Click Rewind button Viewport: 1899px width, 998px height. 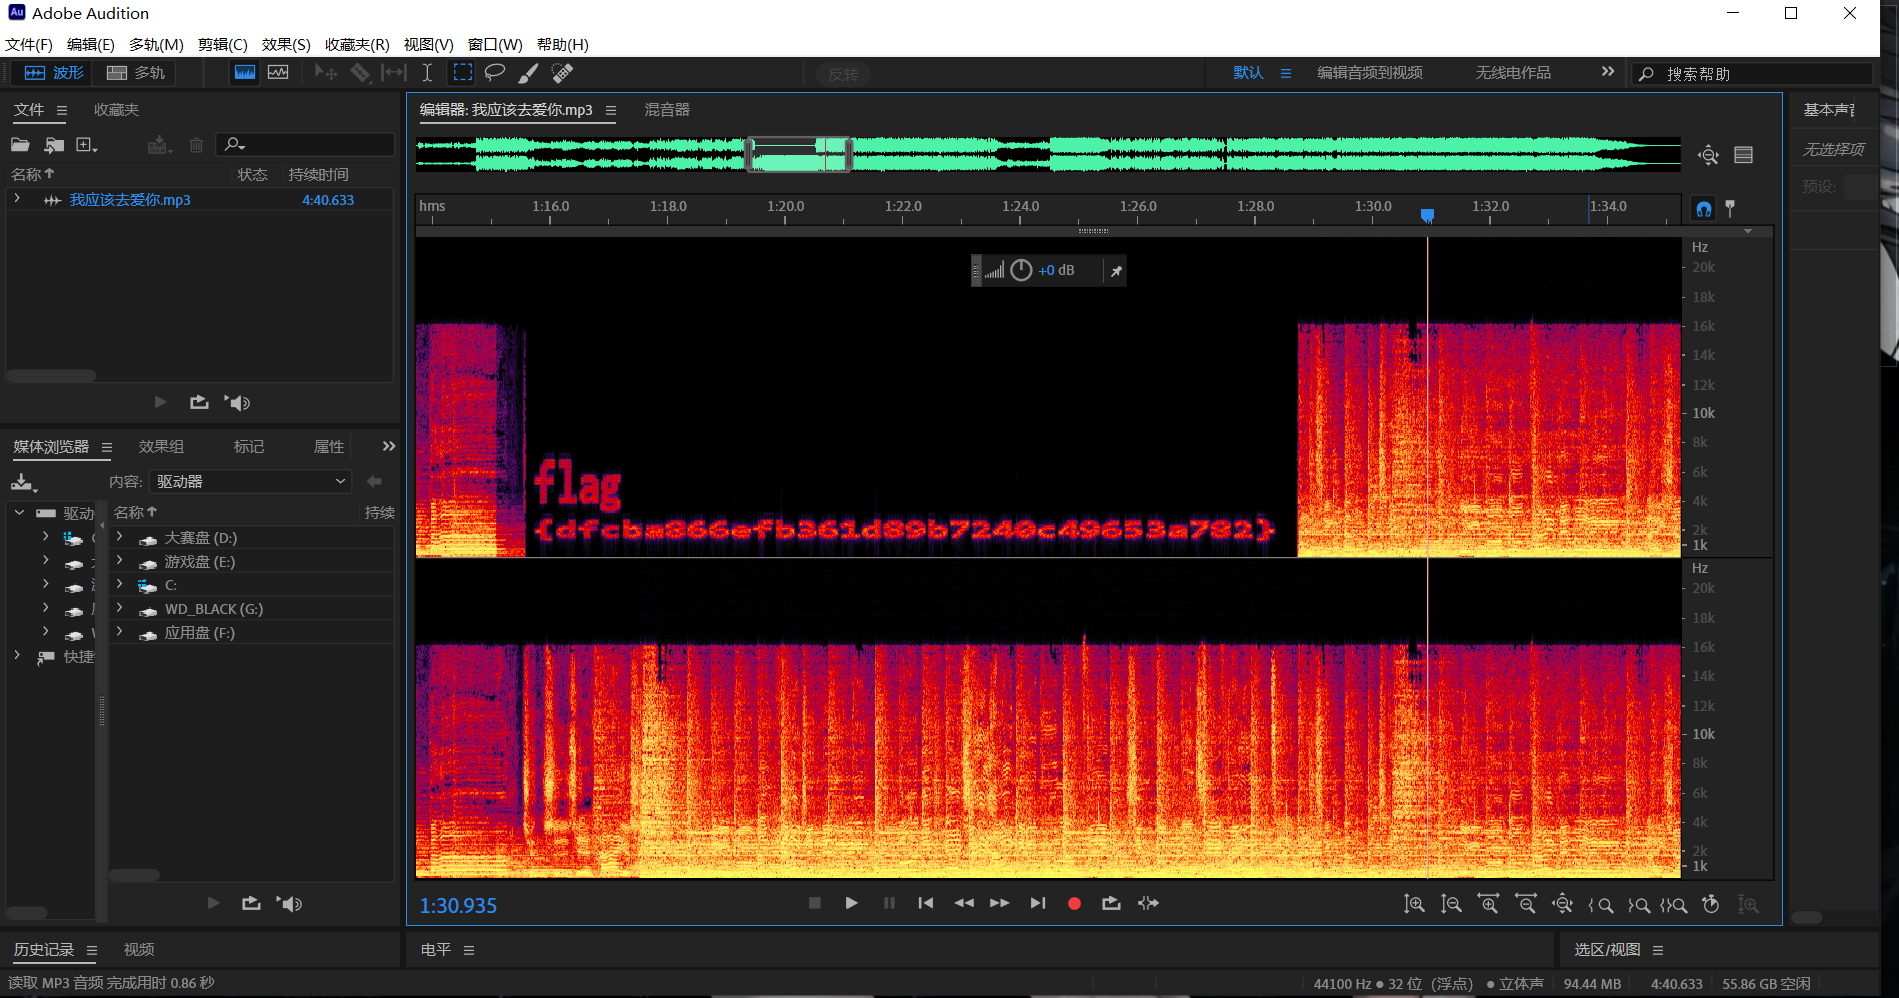[x=964, y=903]
